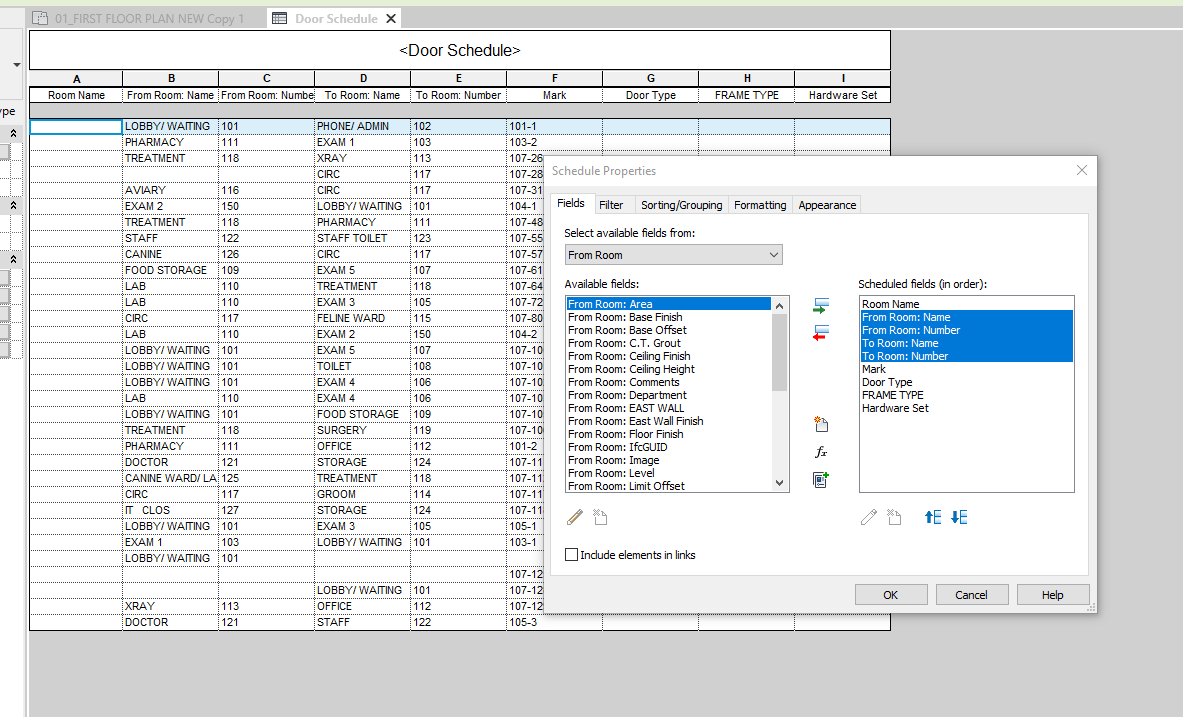Image resolution: width=1183 pixels, height=717 pixels.
Task: Go to the Appearance tab
Action: pos(827,205)
